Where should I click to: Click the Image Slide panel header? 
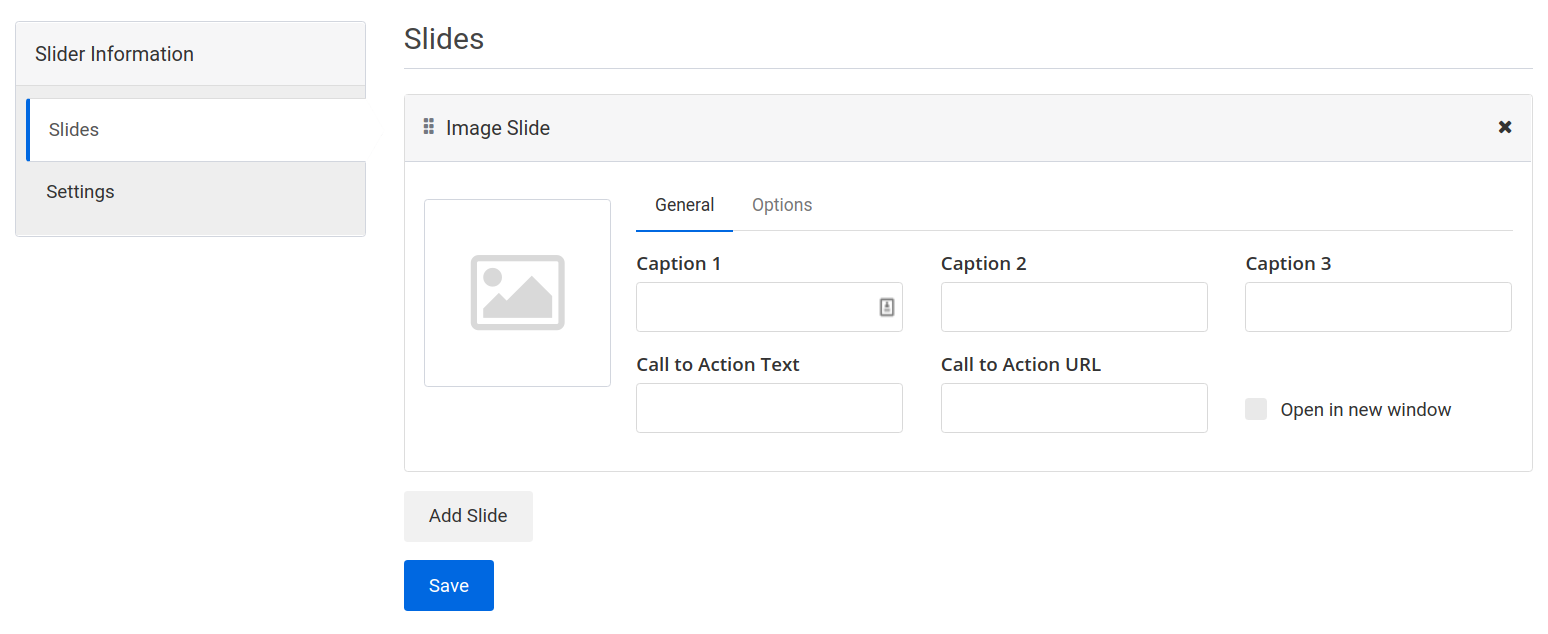pyautogui.click(x=900, y=127)
